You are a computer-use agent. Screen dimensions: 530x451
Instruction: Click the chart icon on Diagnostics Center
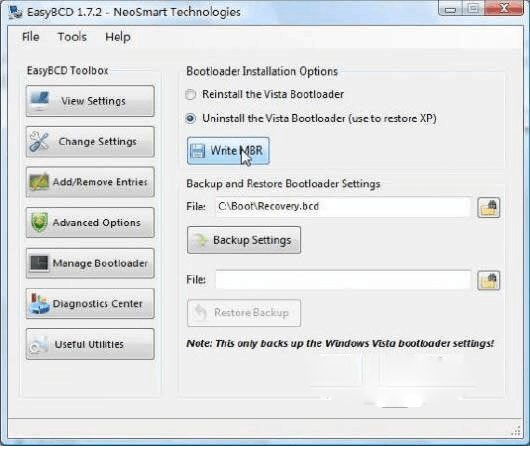[39, 304]
